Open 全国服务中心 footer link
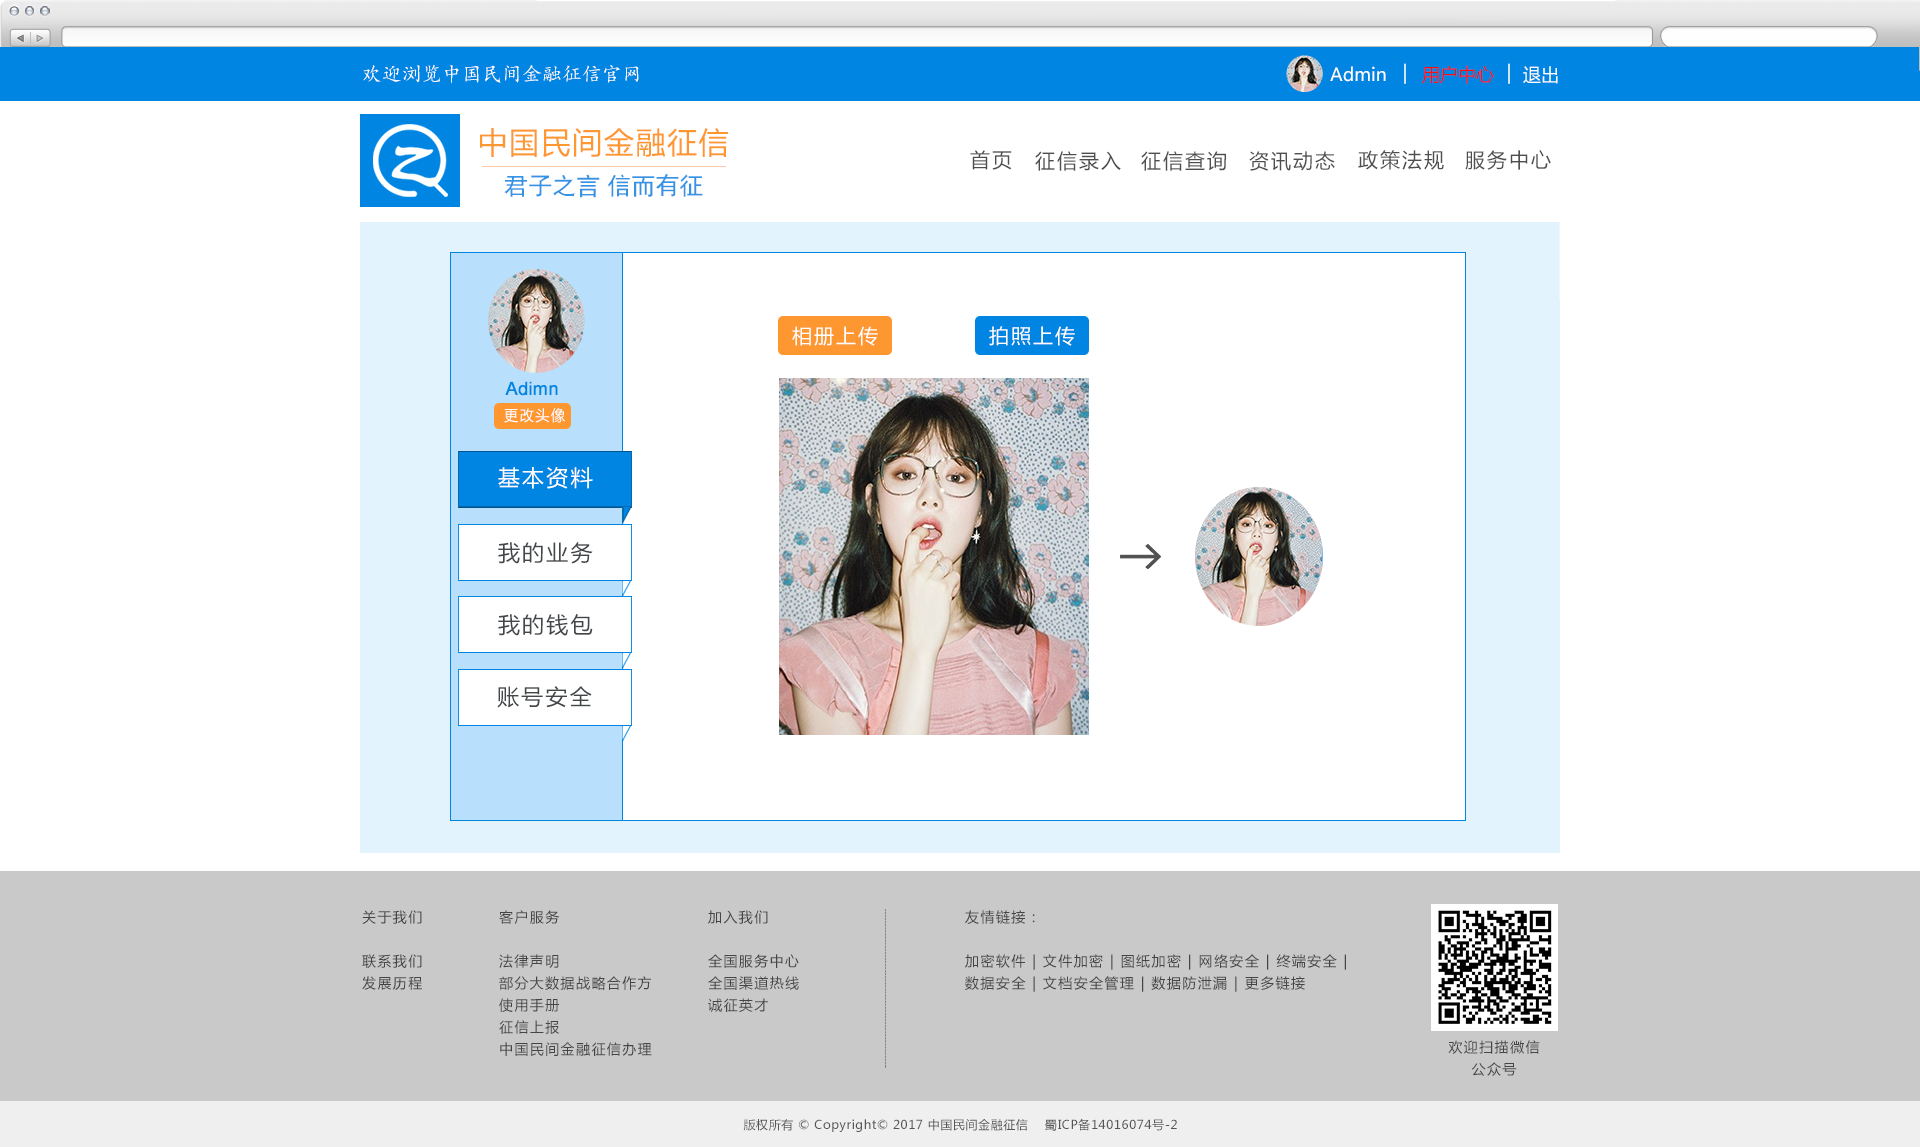The width and height of the screenshot is (1920, 1147). click(753, 961)
